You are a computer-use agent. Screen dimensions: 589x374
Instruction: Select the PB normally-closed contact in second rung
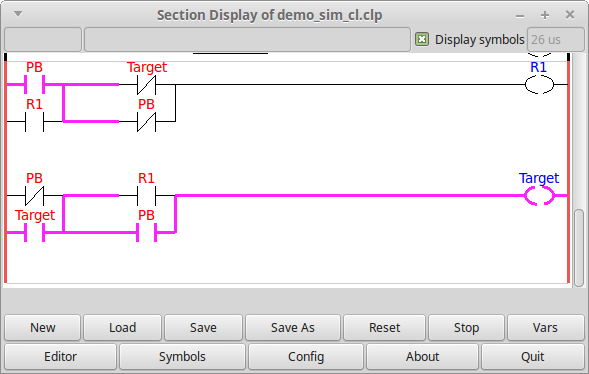pos(35,196)
